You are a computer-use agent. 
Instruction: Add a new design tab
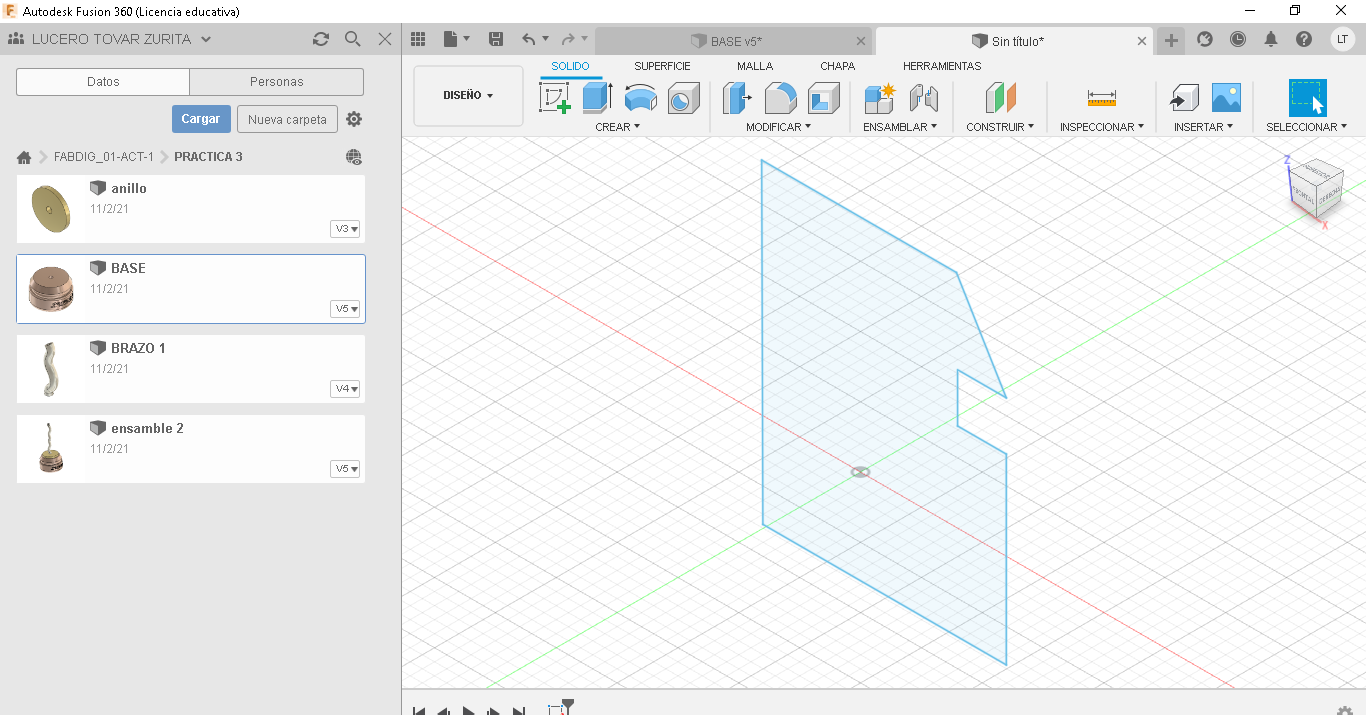(1171, 40)
